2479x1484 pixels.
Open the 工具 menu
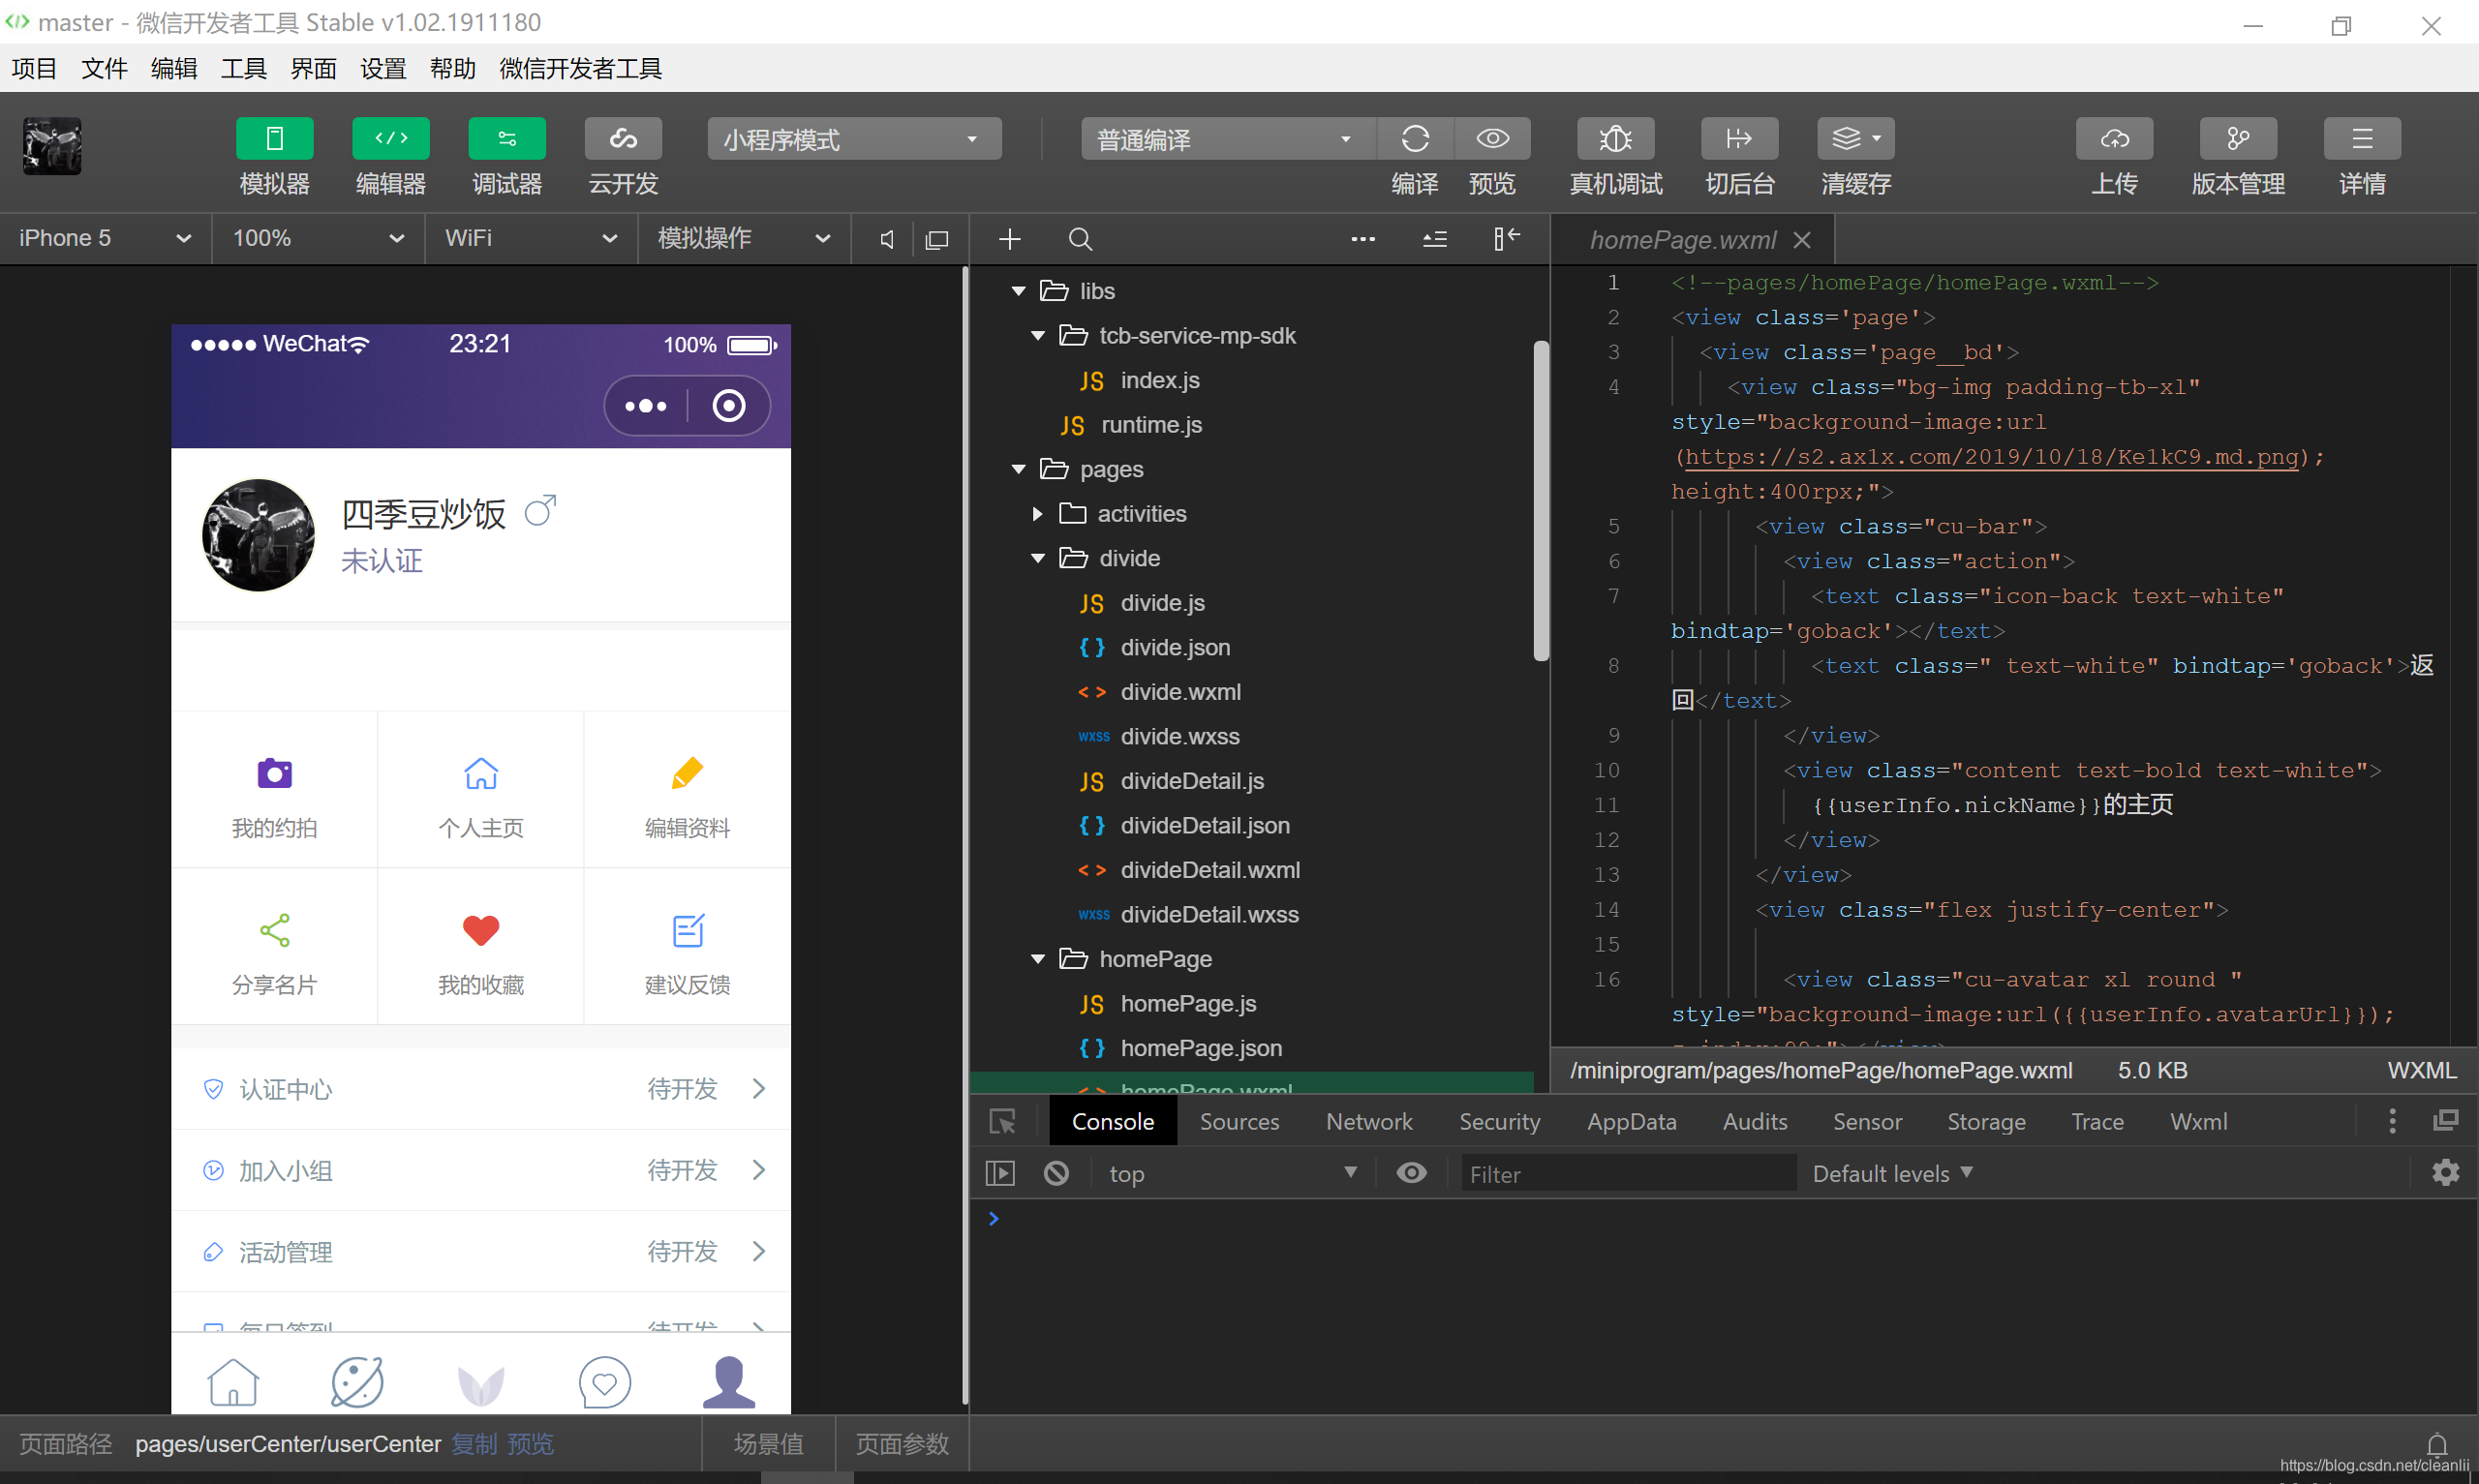243,68
